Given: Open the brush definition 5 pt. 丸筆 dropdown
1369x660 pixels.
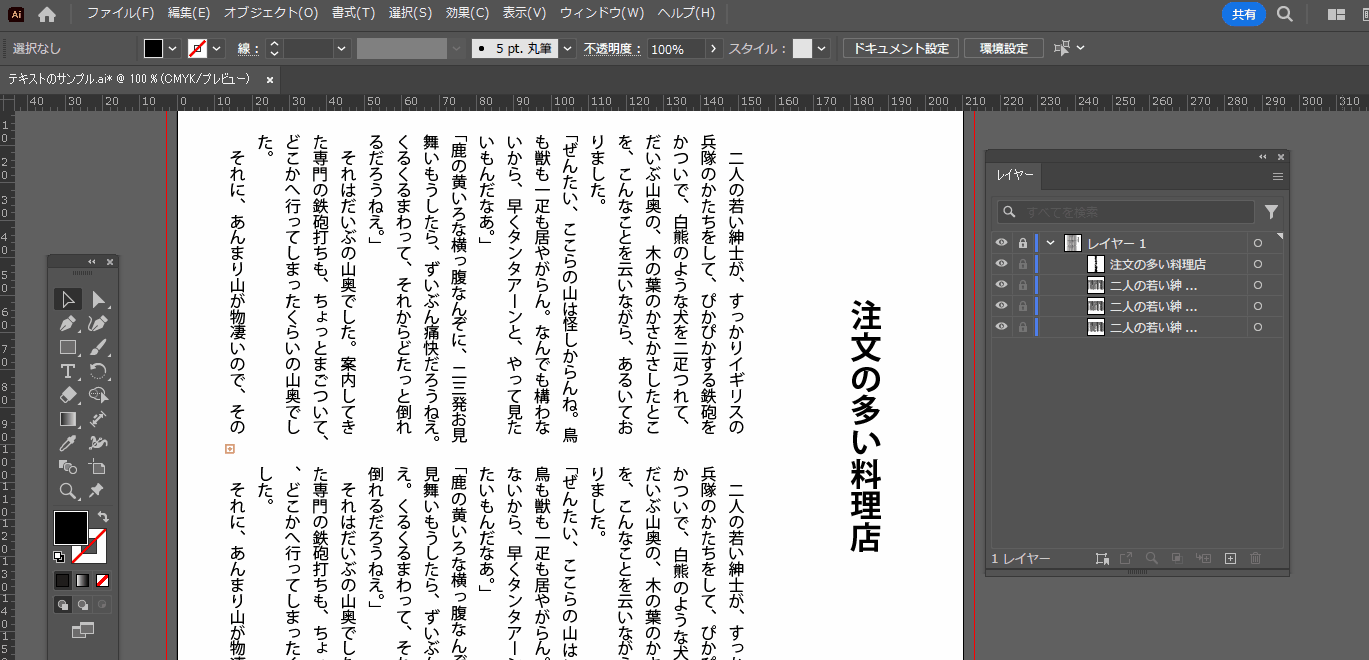Looking at the screenshot, I should [568, 49].
